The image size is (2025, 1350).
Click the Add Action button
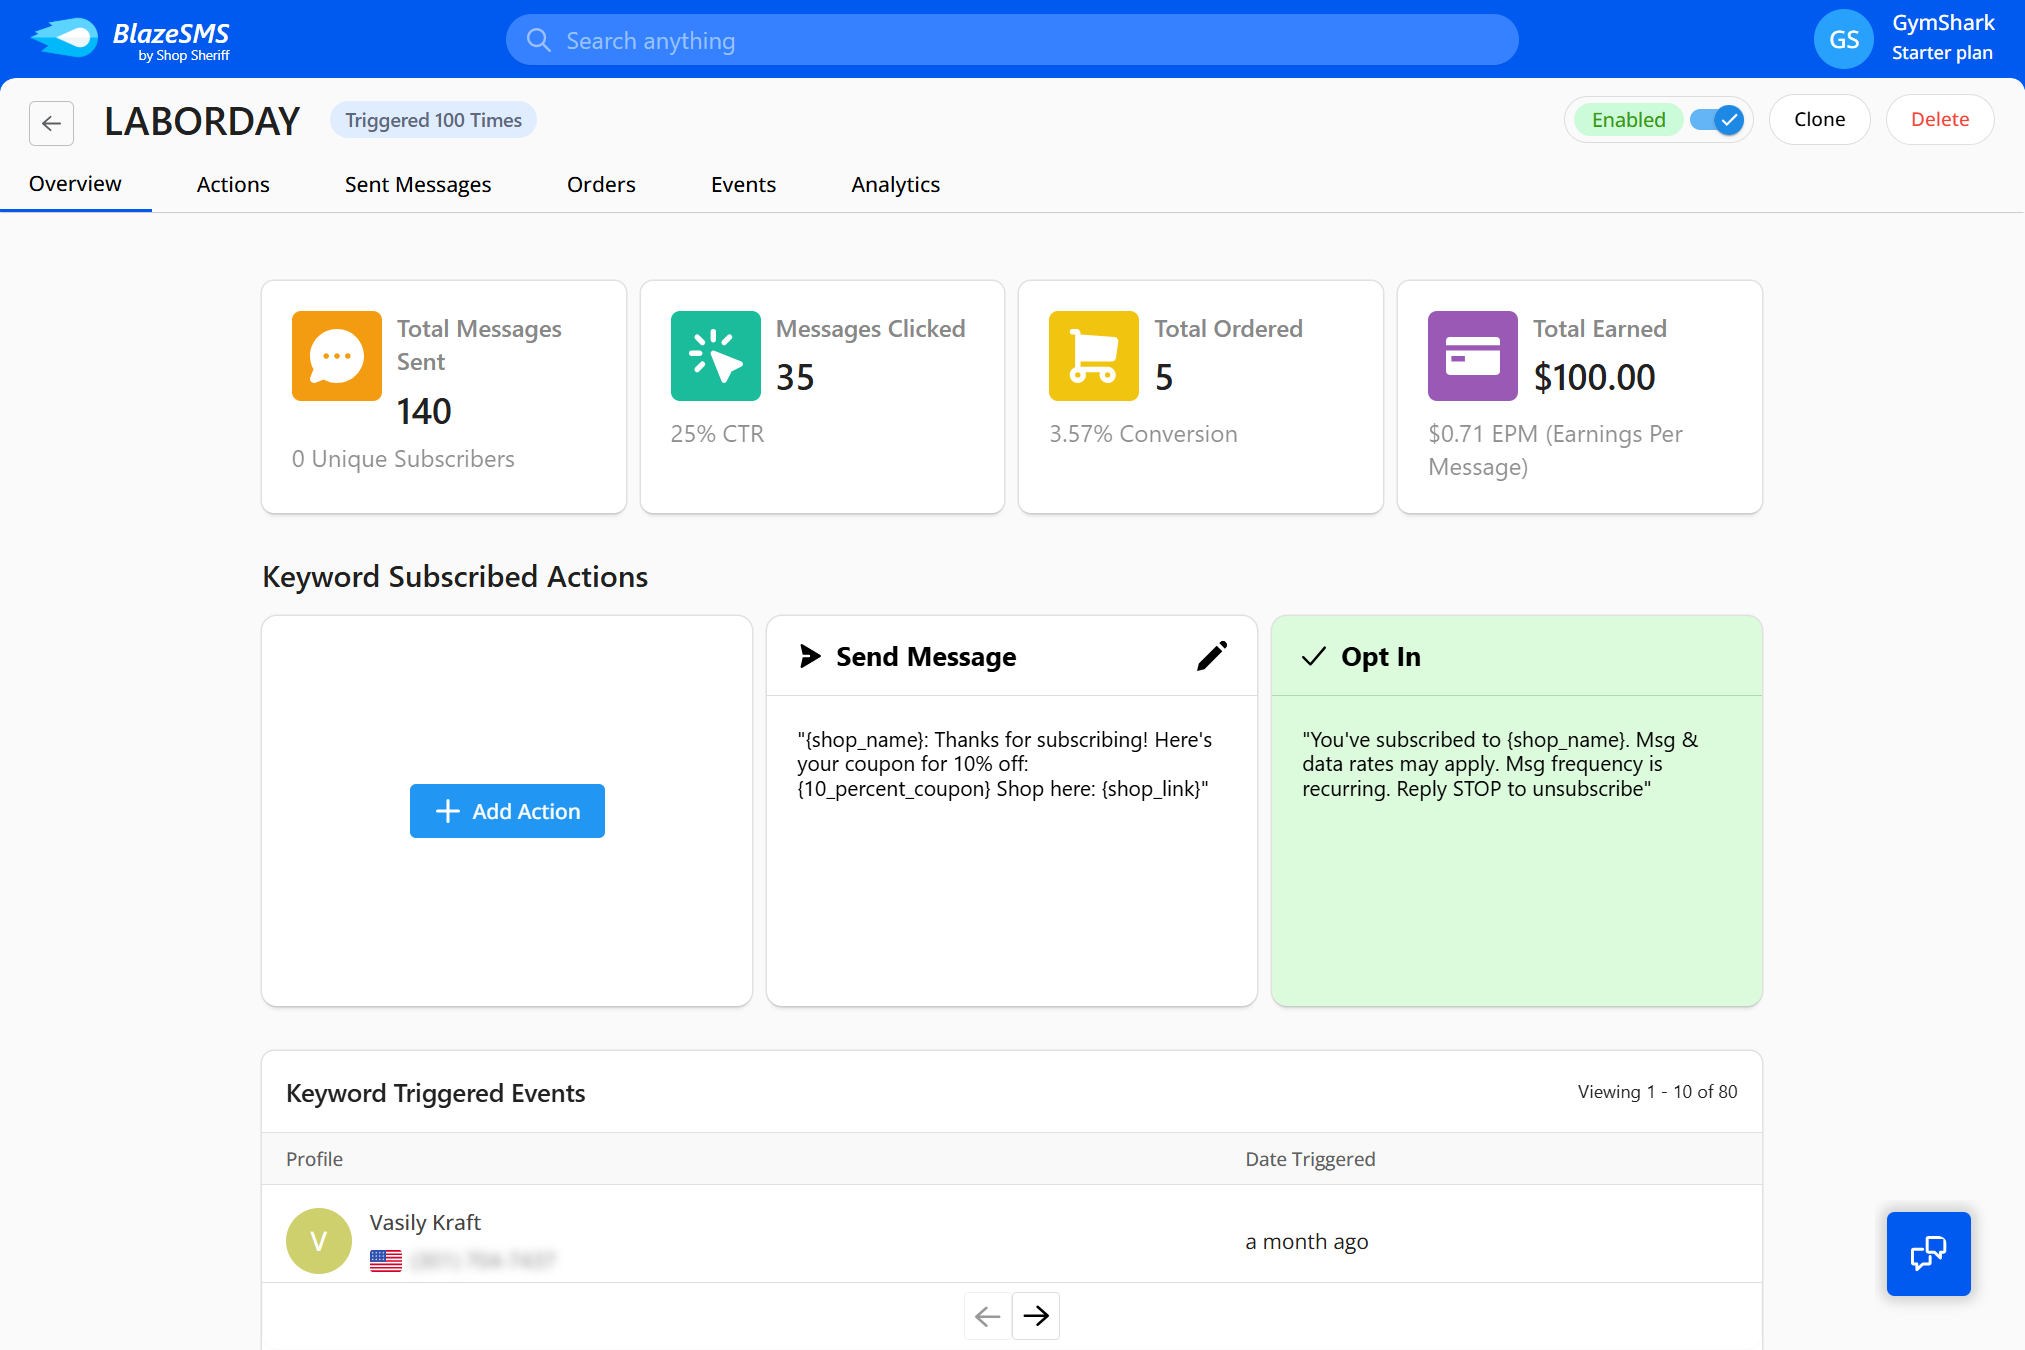pyautogui.click(x=507, y=811)
